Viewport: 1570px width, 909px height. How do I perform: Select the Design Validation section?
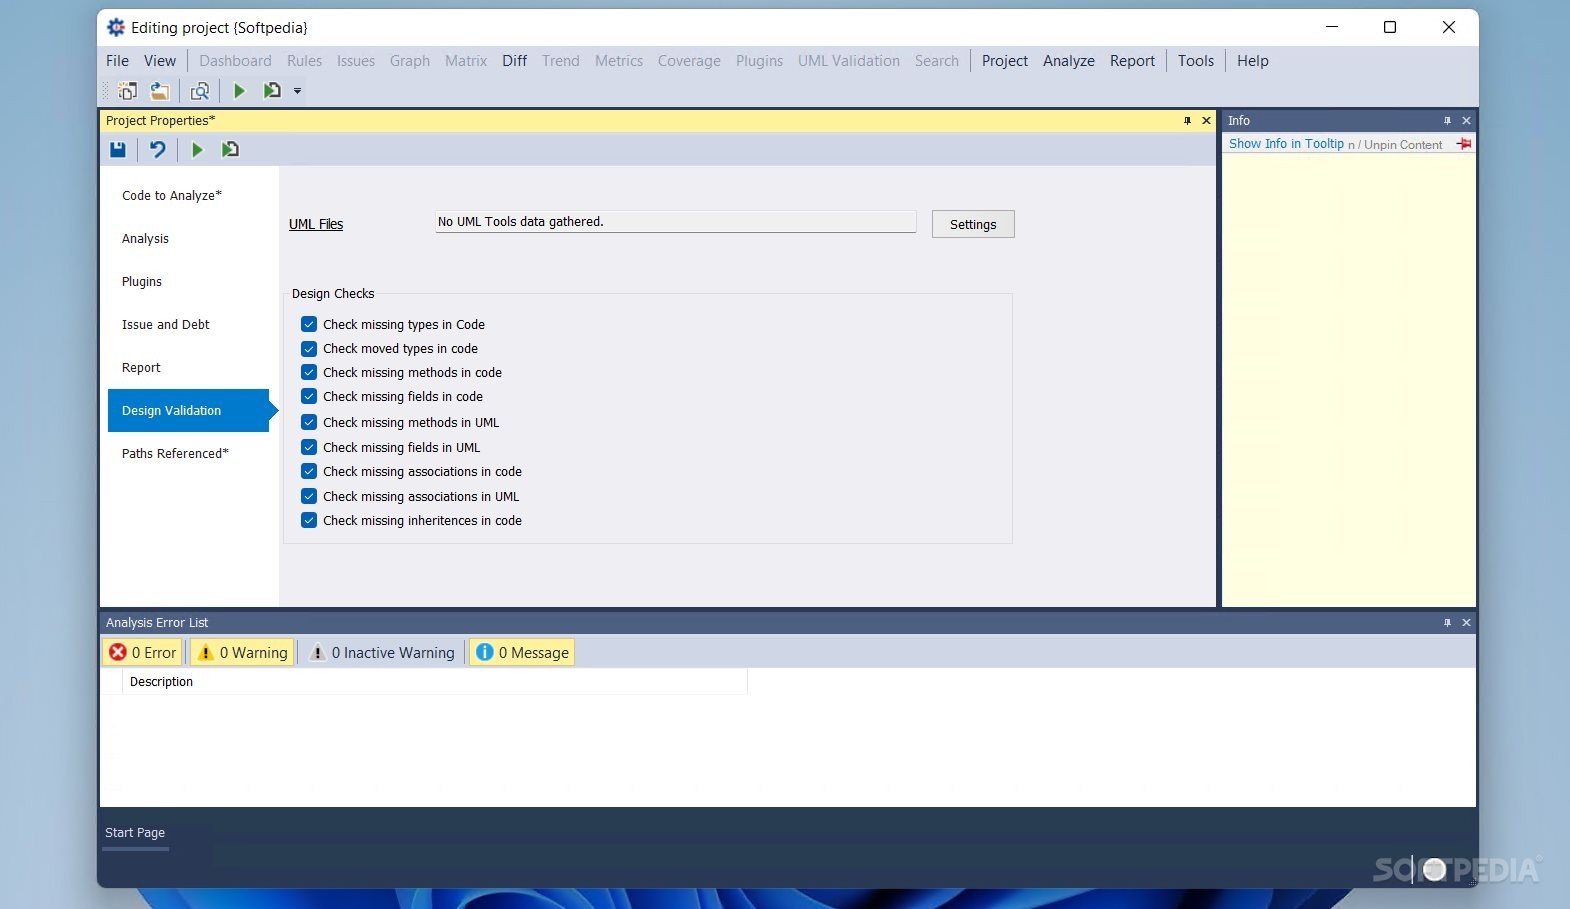click(188, 410)
